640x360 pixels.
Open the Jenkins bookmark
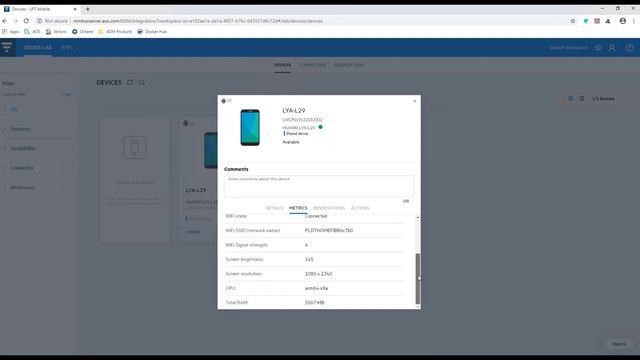pos(56,31)
